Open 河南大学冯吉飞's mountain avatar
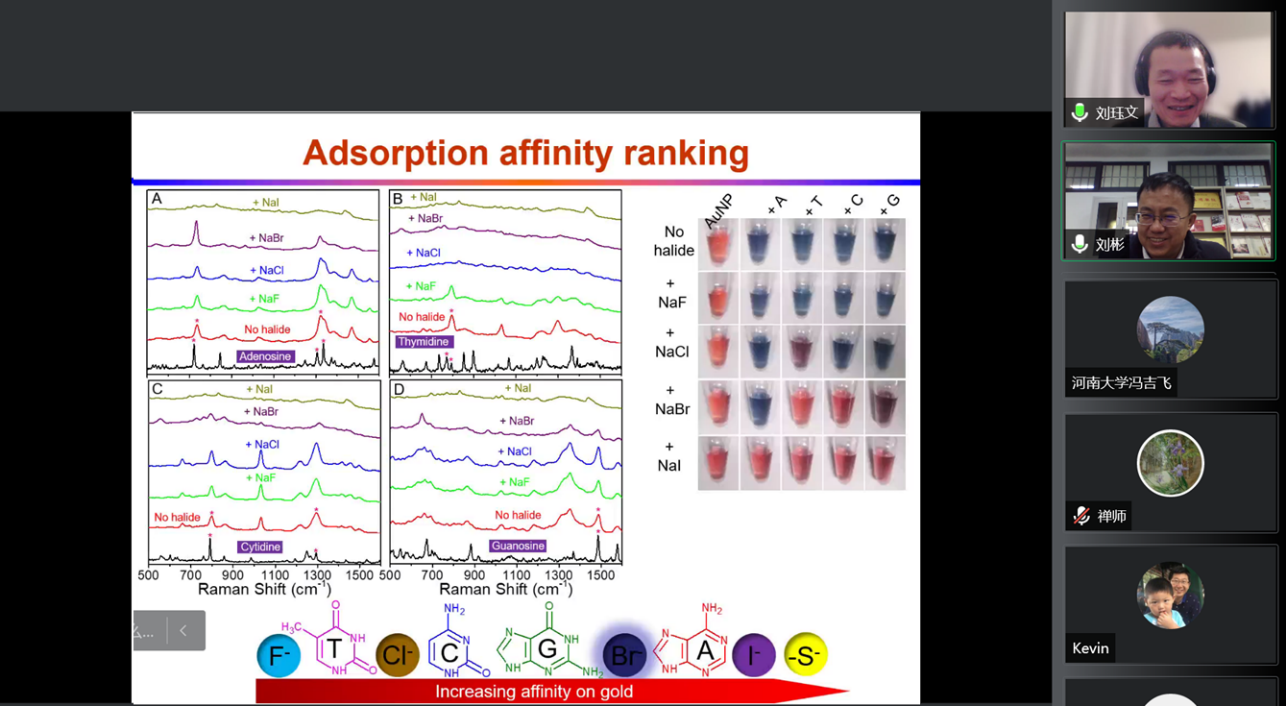This screenshot has height=706, width=1286. [1169, 329]
